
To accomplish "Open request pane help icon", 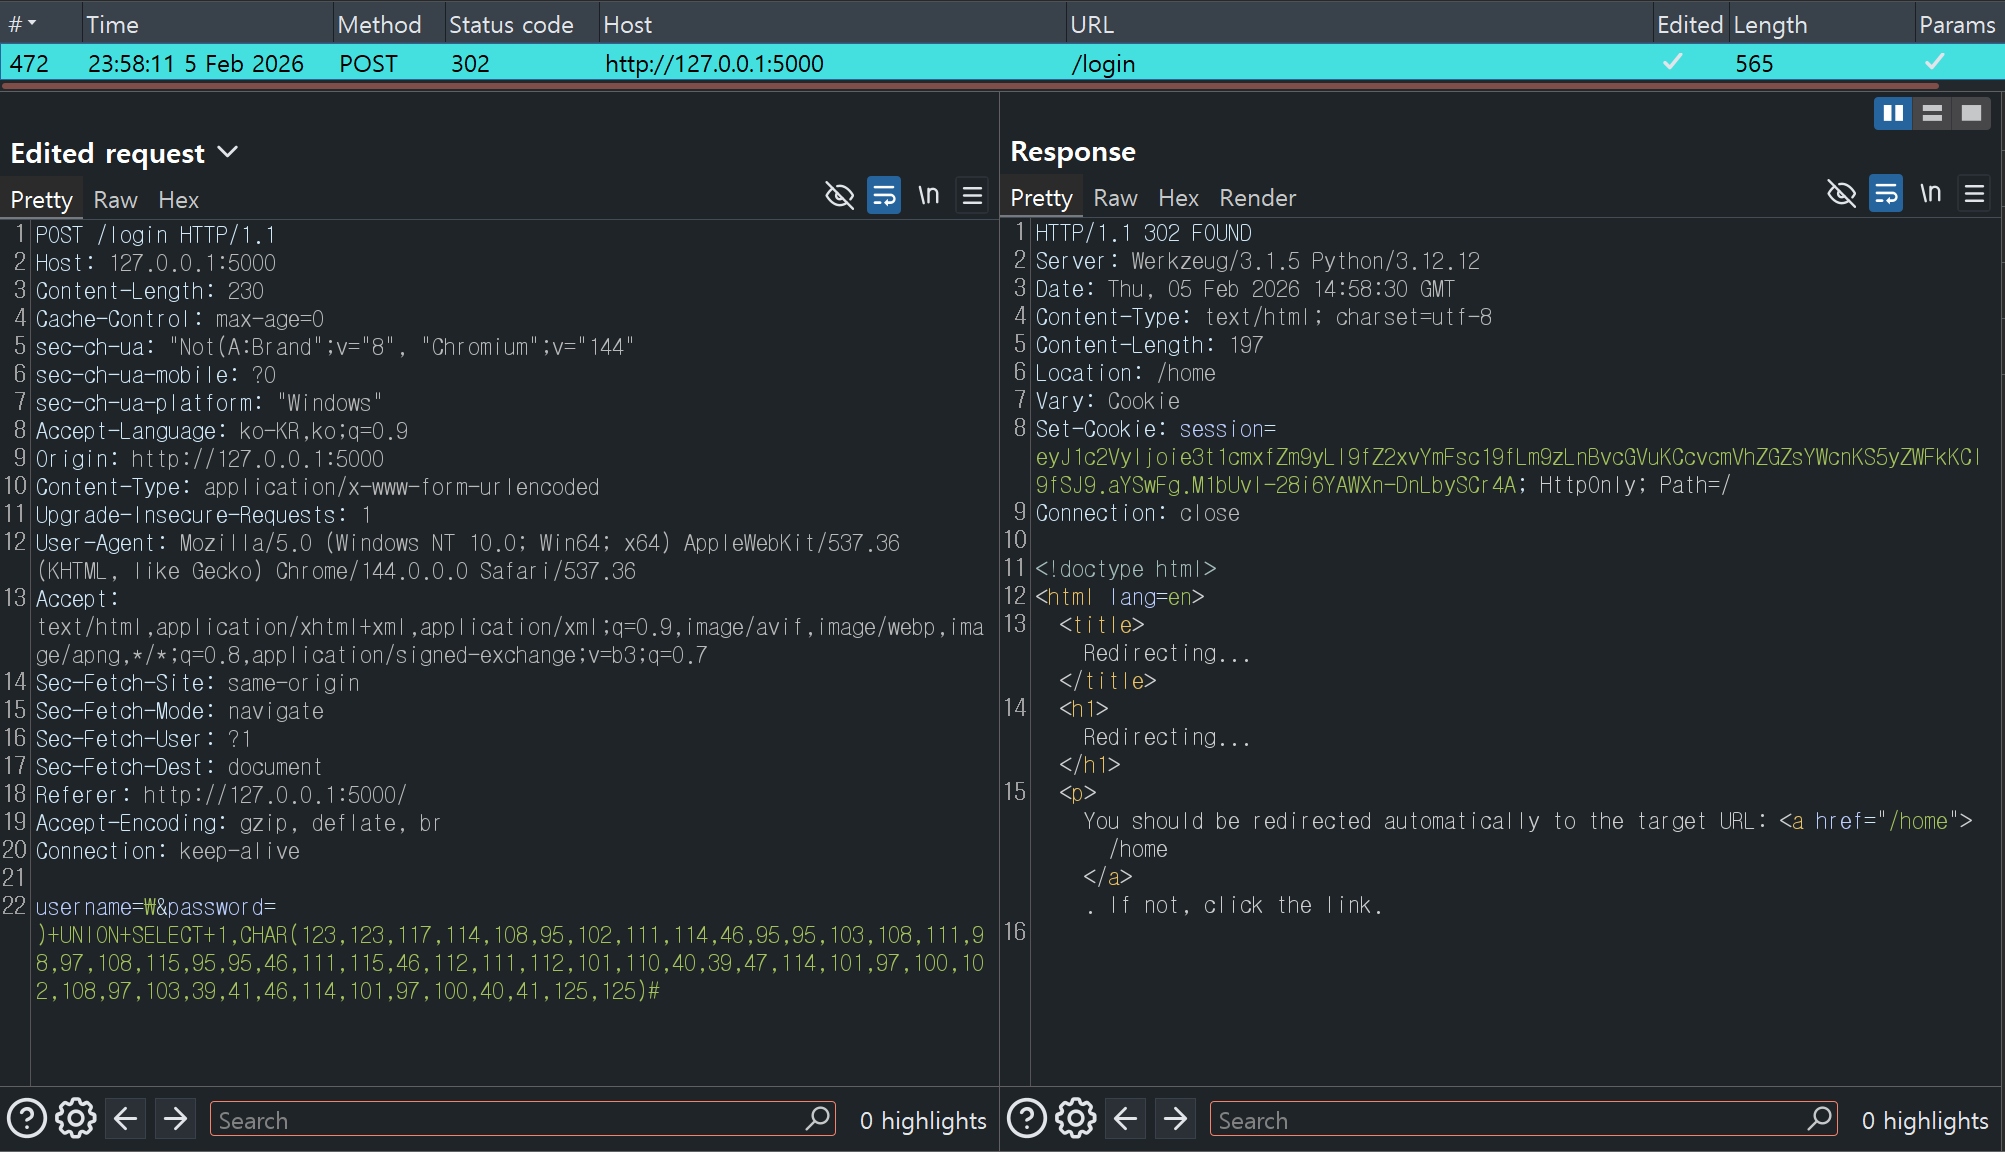I will pyautogui.click(x=27, y=1118).
